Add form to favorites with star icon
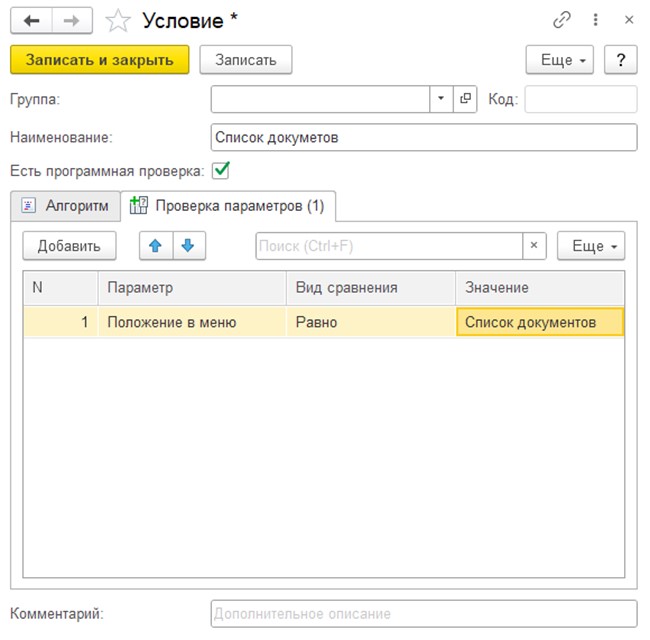 coord(118,21)
